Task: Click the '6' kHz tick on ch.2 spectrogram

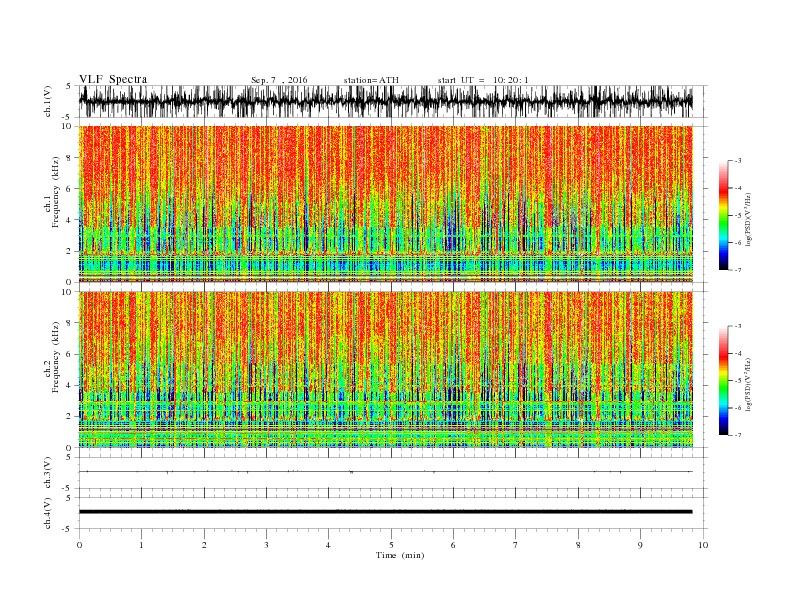Action: pyautogui.click(x=69, y=354)
